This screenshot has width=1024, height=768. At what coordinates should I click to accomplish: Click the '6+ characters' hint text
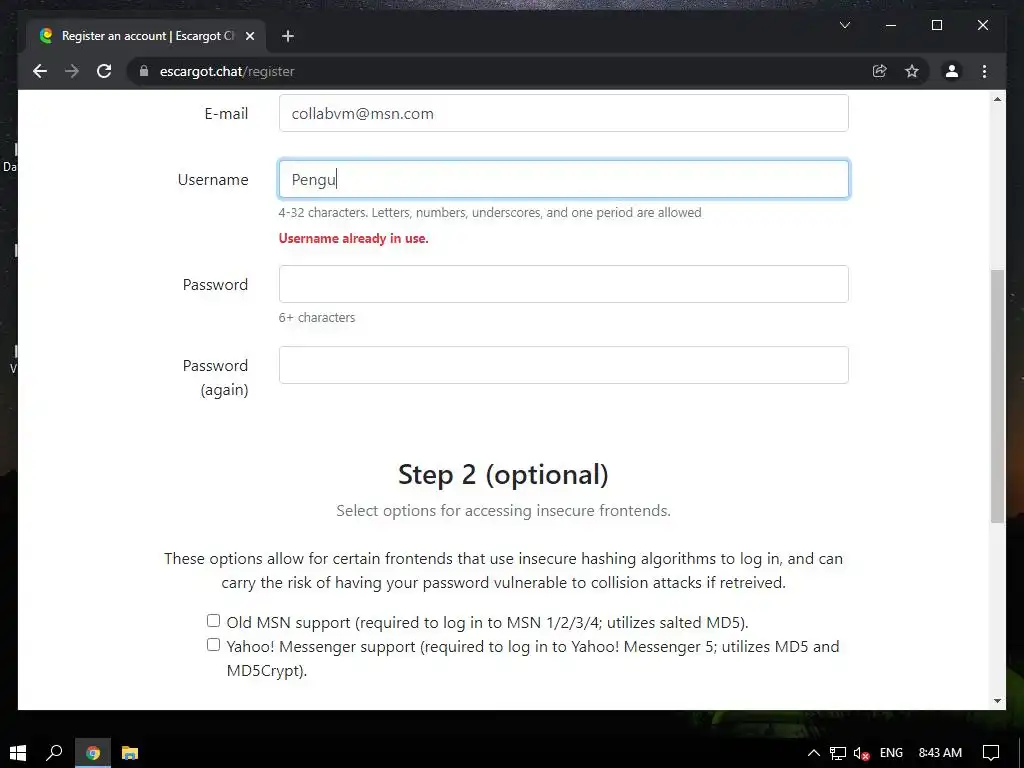coord(317,317)
